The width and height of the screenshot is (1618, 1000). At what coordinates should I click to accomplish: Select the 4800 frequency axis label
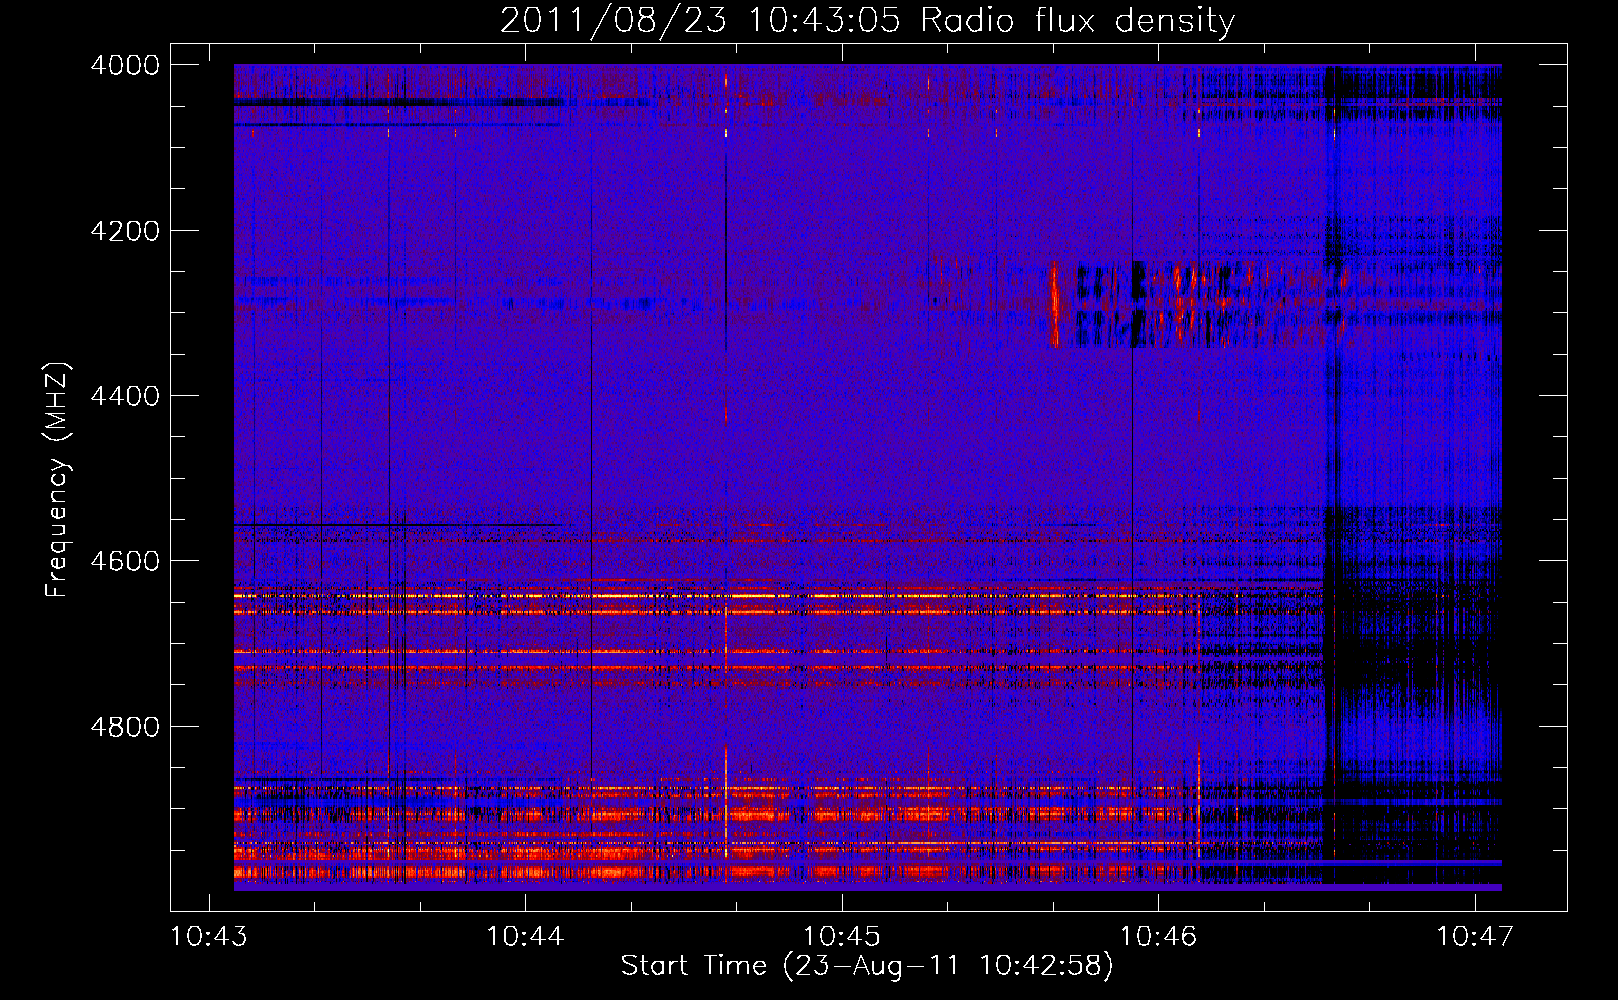click(x=125, y=727)
